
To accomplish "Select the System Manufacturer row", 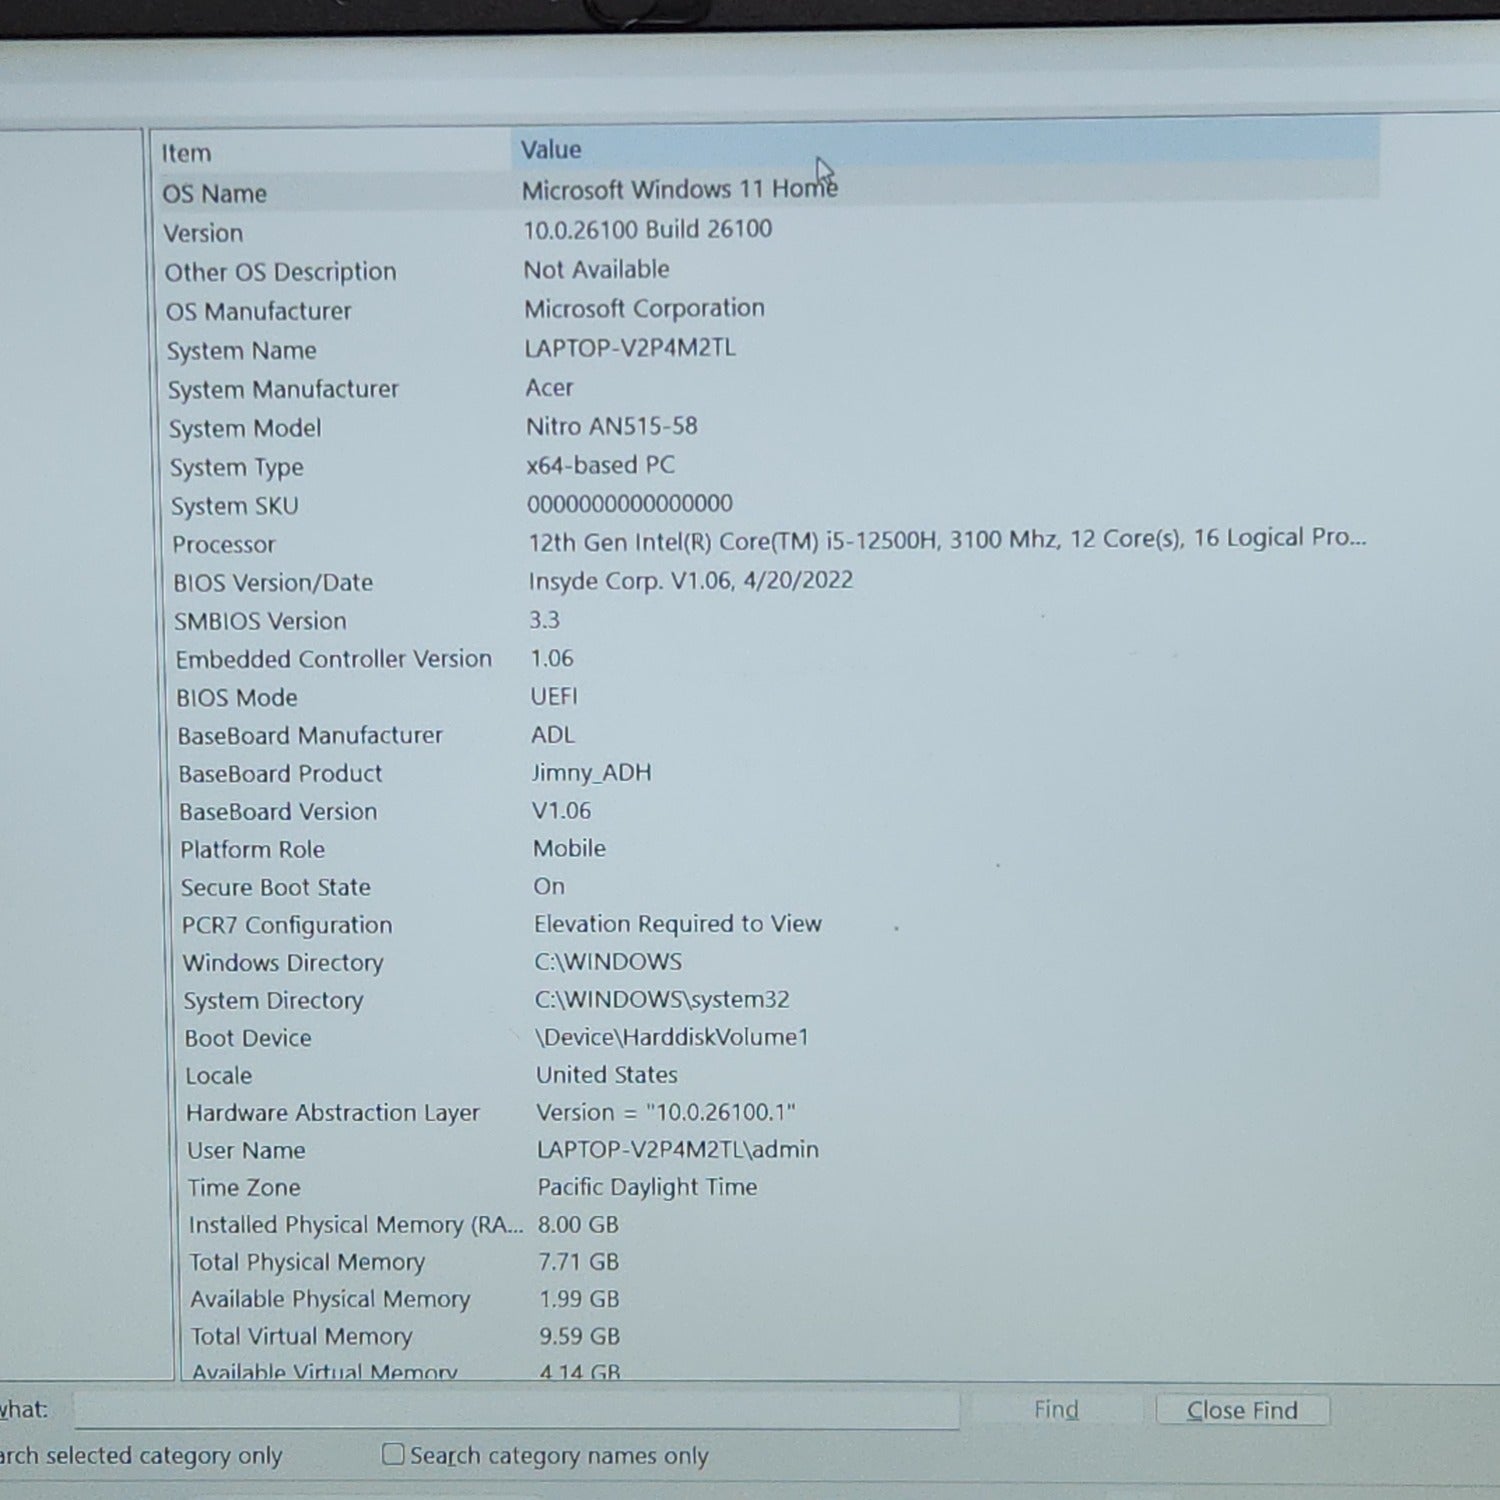I will [283, 389].
